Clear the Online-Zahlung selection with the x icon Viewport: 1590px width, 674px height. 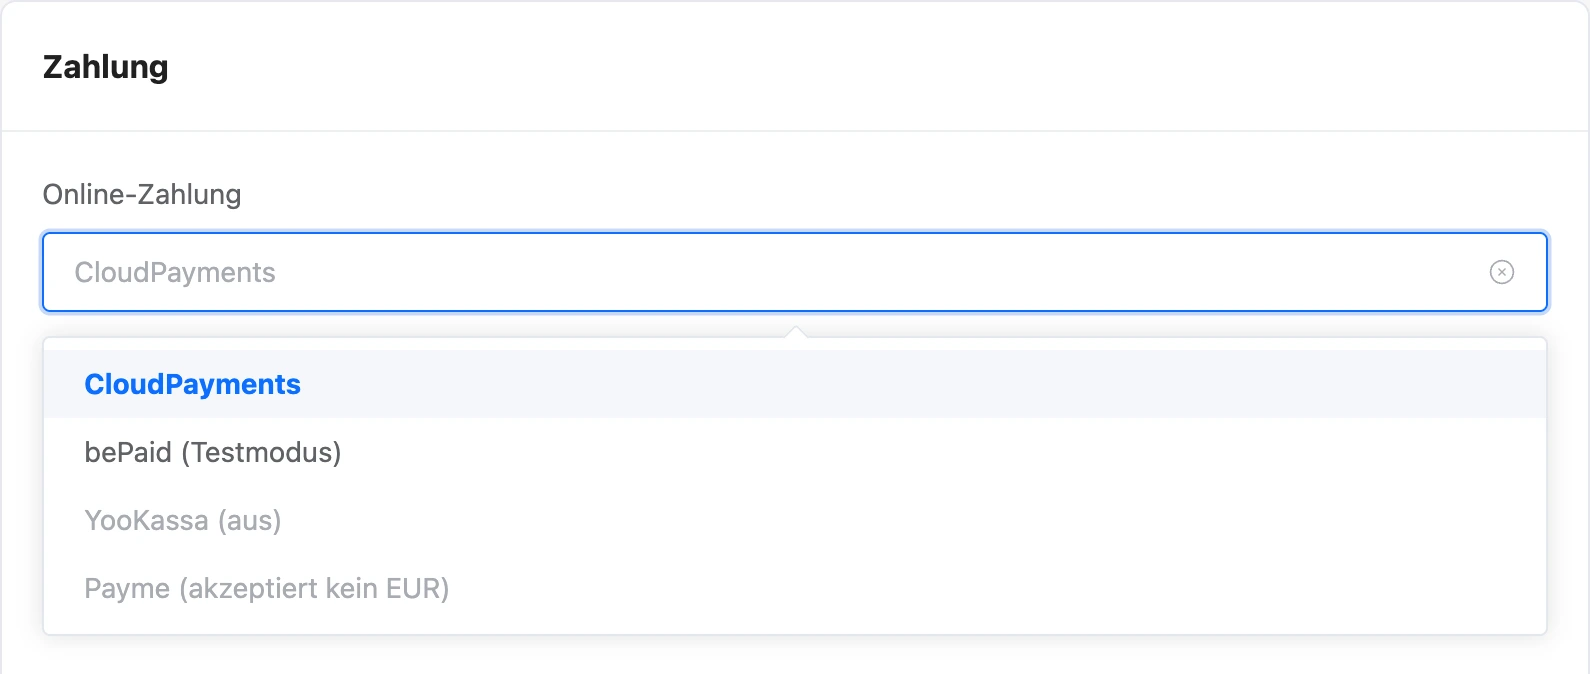[1501, 272]
